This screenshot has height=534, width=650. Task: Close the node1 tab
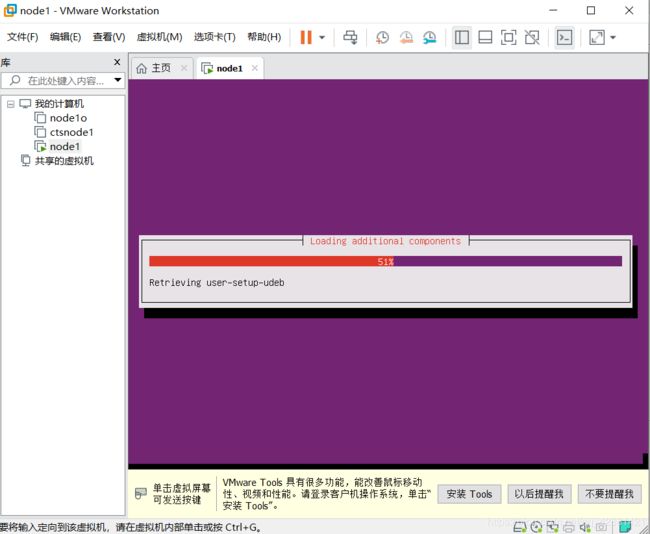pos(255,68)
